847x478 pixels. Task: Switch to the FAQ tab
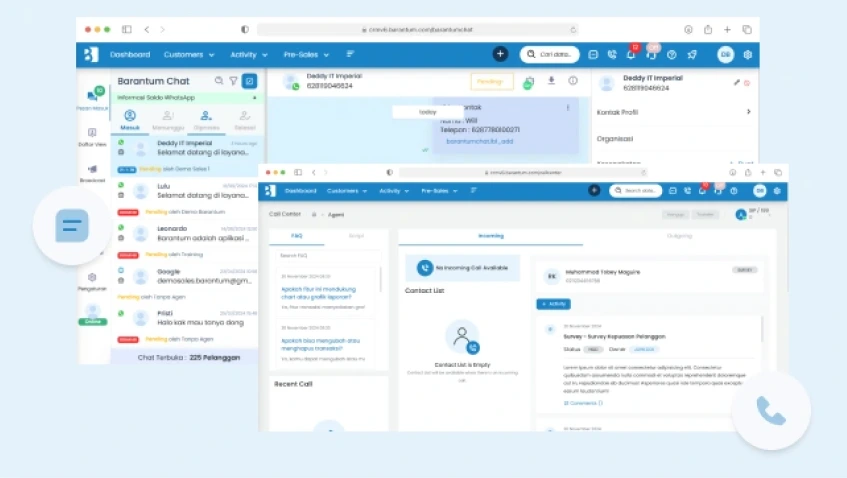(297, 236)
